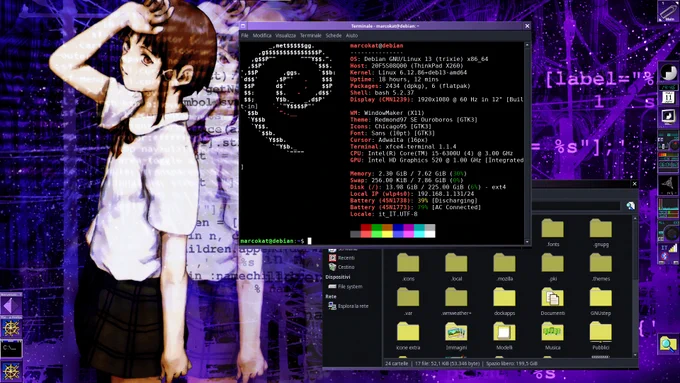Open the Modelli folder
Screen dimensions: 680x383
pos(504,336)
